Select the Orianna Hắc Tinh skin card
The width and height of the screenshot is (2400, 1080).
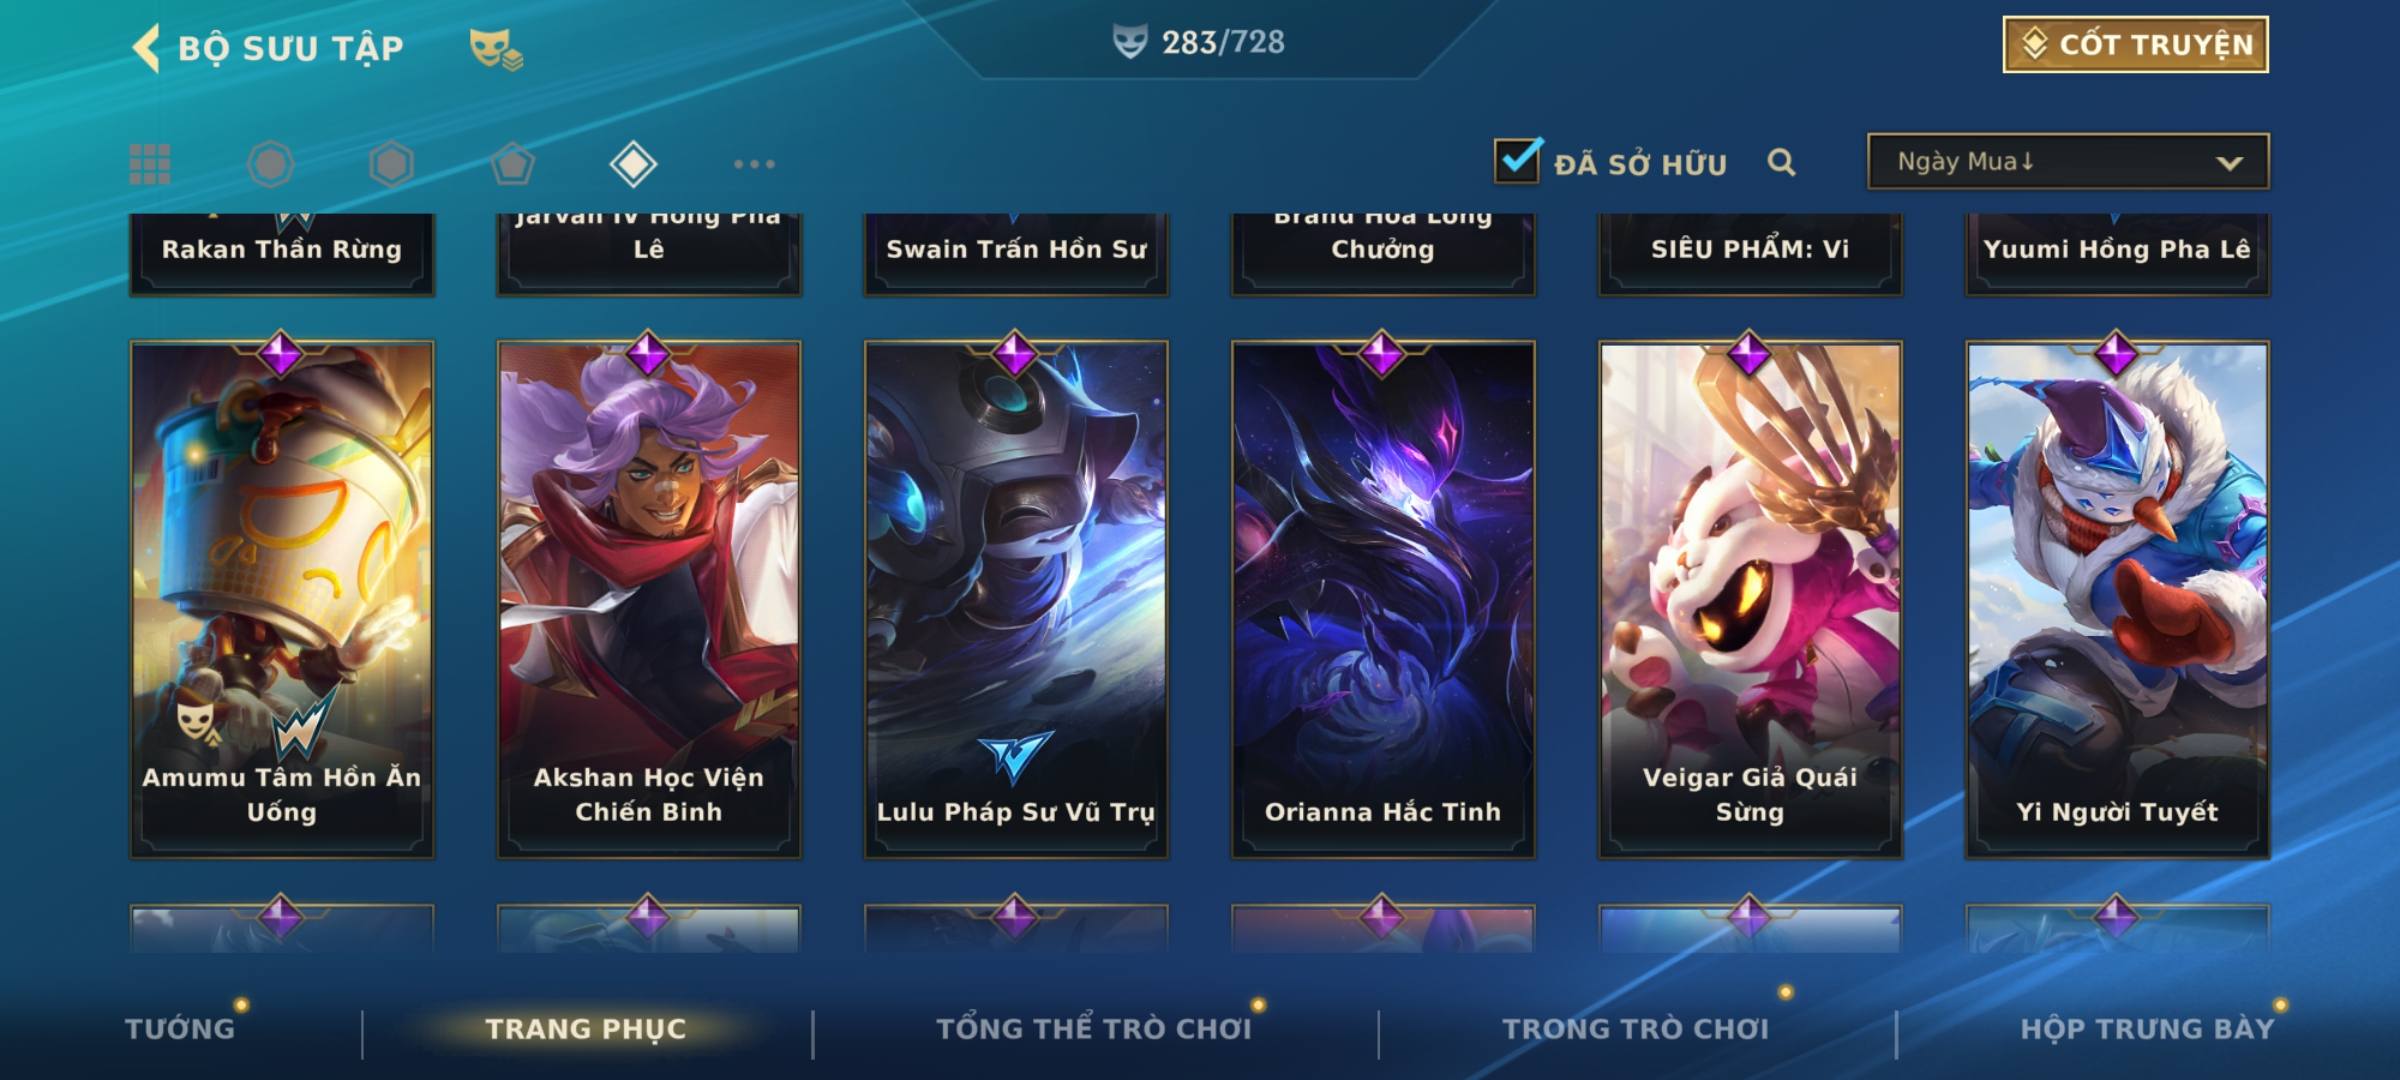click(x=1383, y=598)
